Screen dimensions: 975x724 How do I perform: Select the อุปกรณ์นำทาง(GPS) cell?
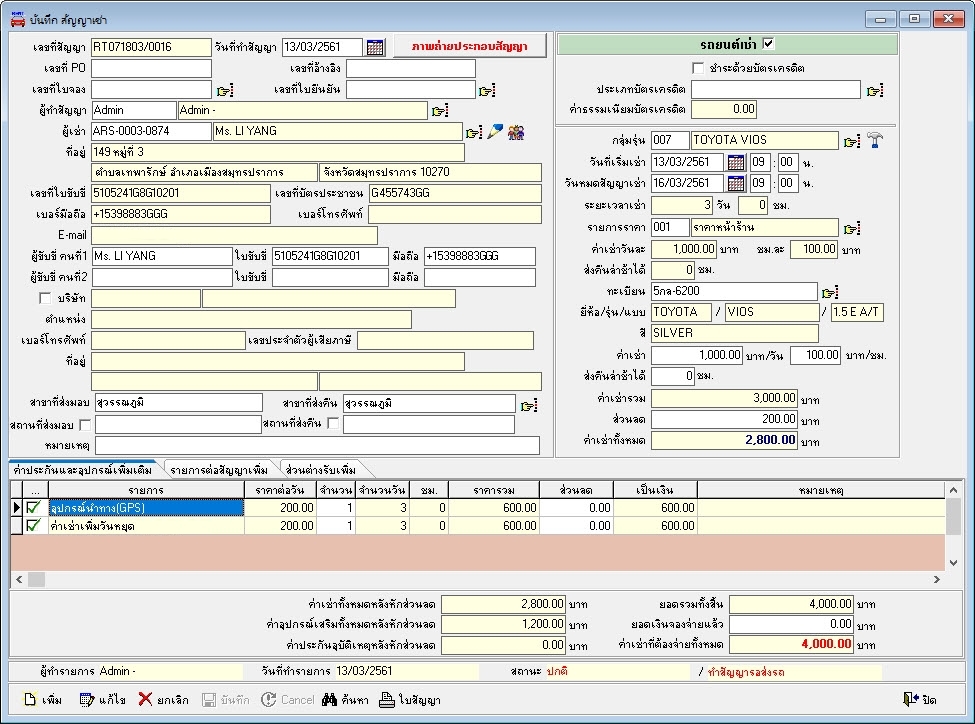(146, 508)
